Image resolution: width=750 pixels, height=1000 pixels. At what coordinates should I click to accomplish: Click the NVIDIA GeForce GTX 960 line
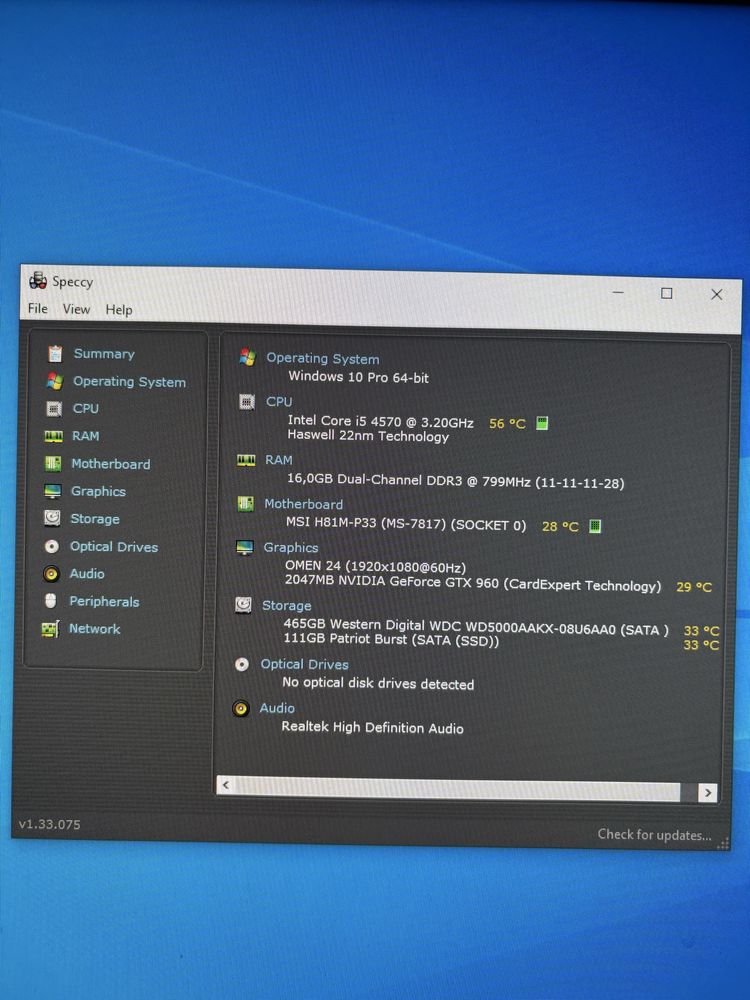click(473, 583)
